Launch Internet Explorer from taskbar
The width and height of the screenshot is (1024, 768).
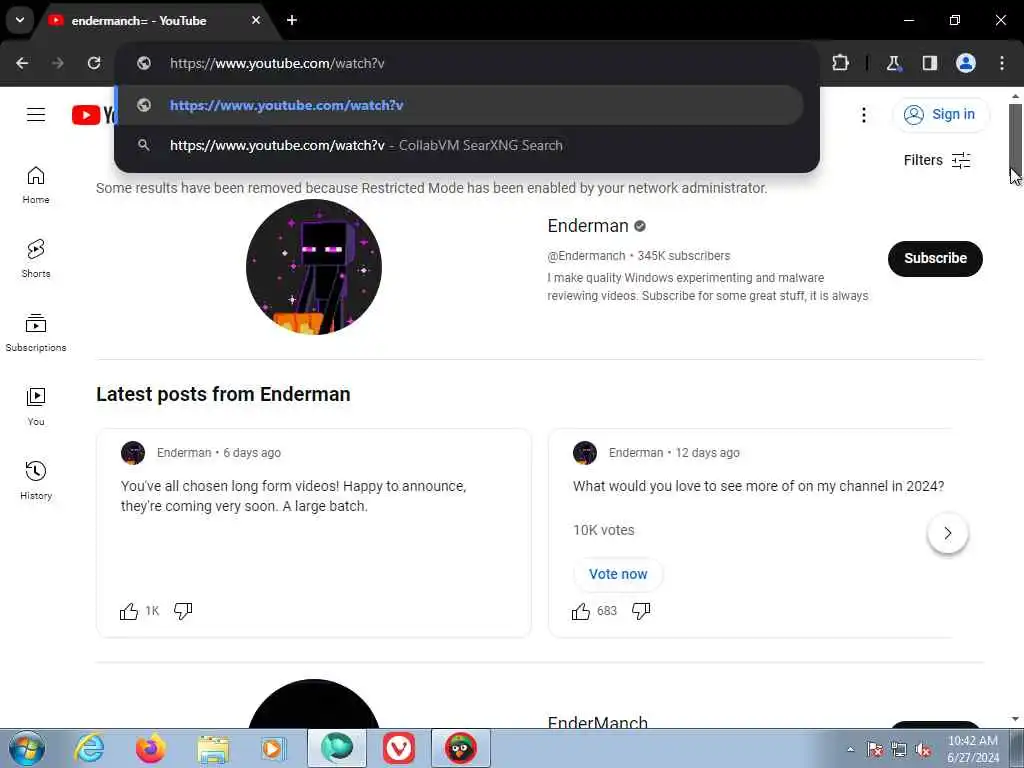pos(89,748)
